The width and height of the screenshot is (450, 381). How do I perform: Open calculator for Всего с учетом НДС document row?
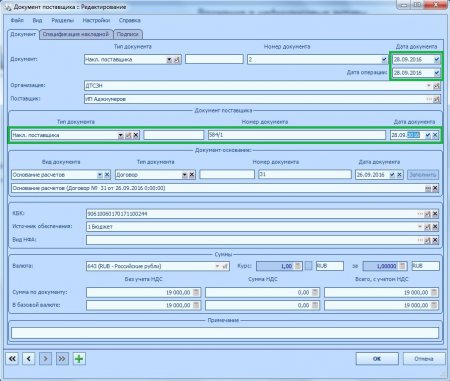click(x=434, y=292)
